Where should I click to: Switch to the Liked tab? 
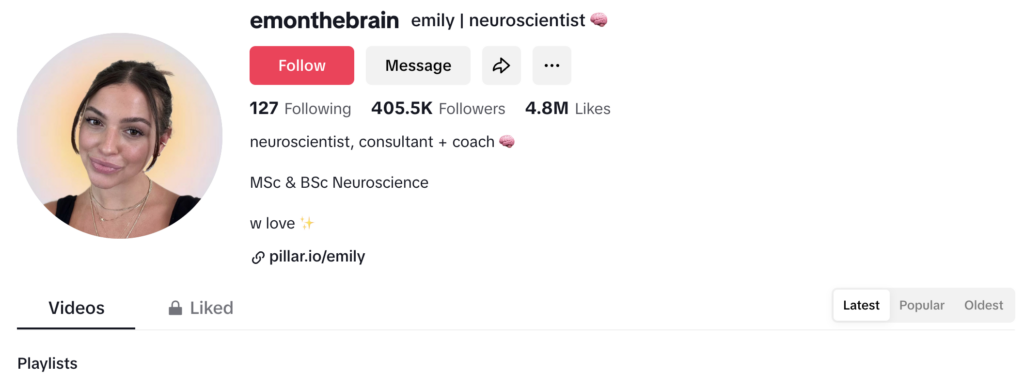coord(201,307)
